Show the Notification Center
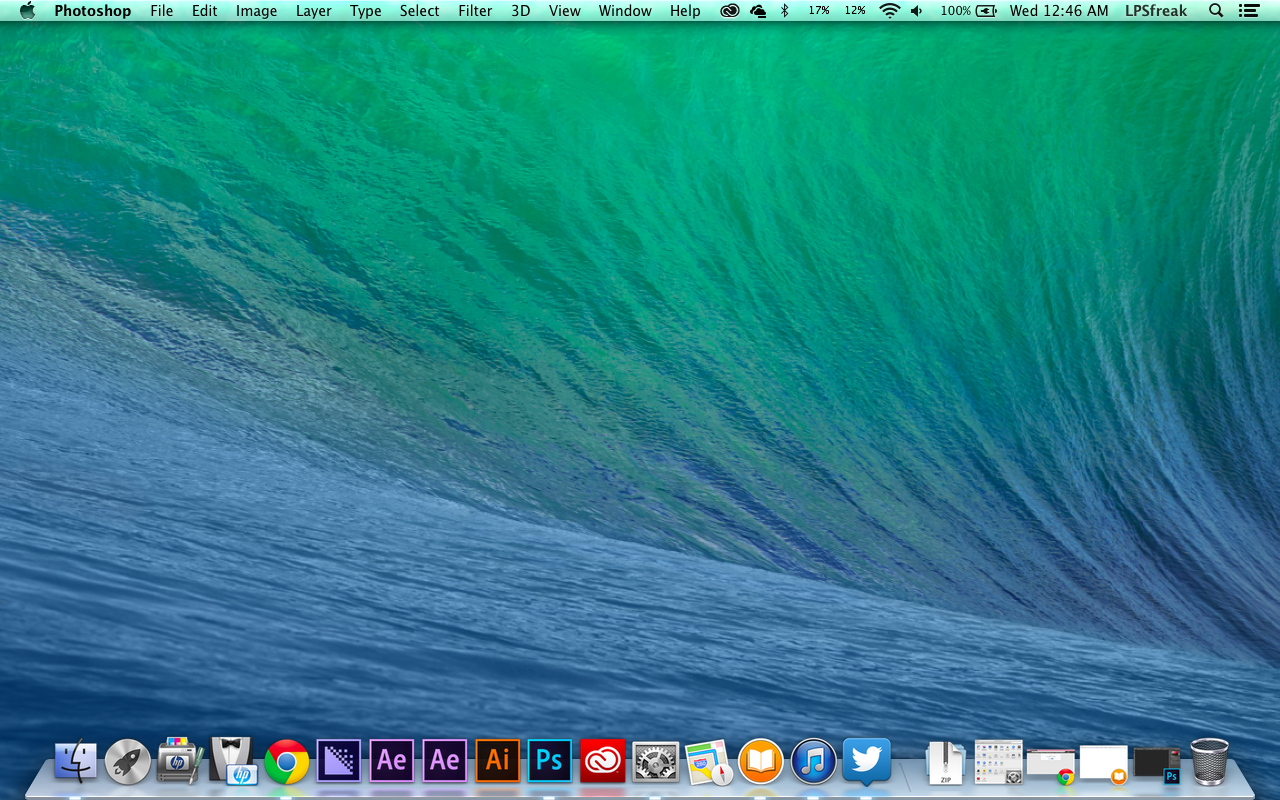Screen dimensions: 1280x800 click(1248, 11)
